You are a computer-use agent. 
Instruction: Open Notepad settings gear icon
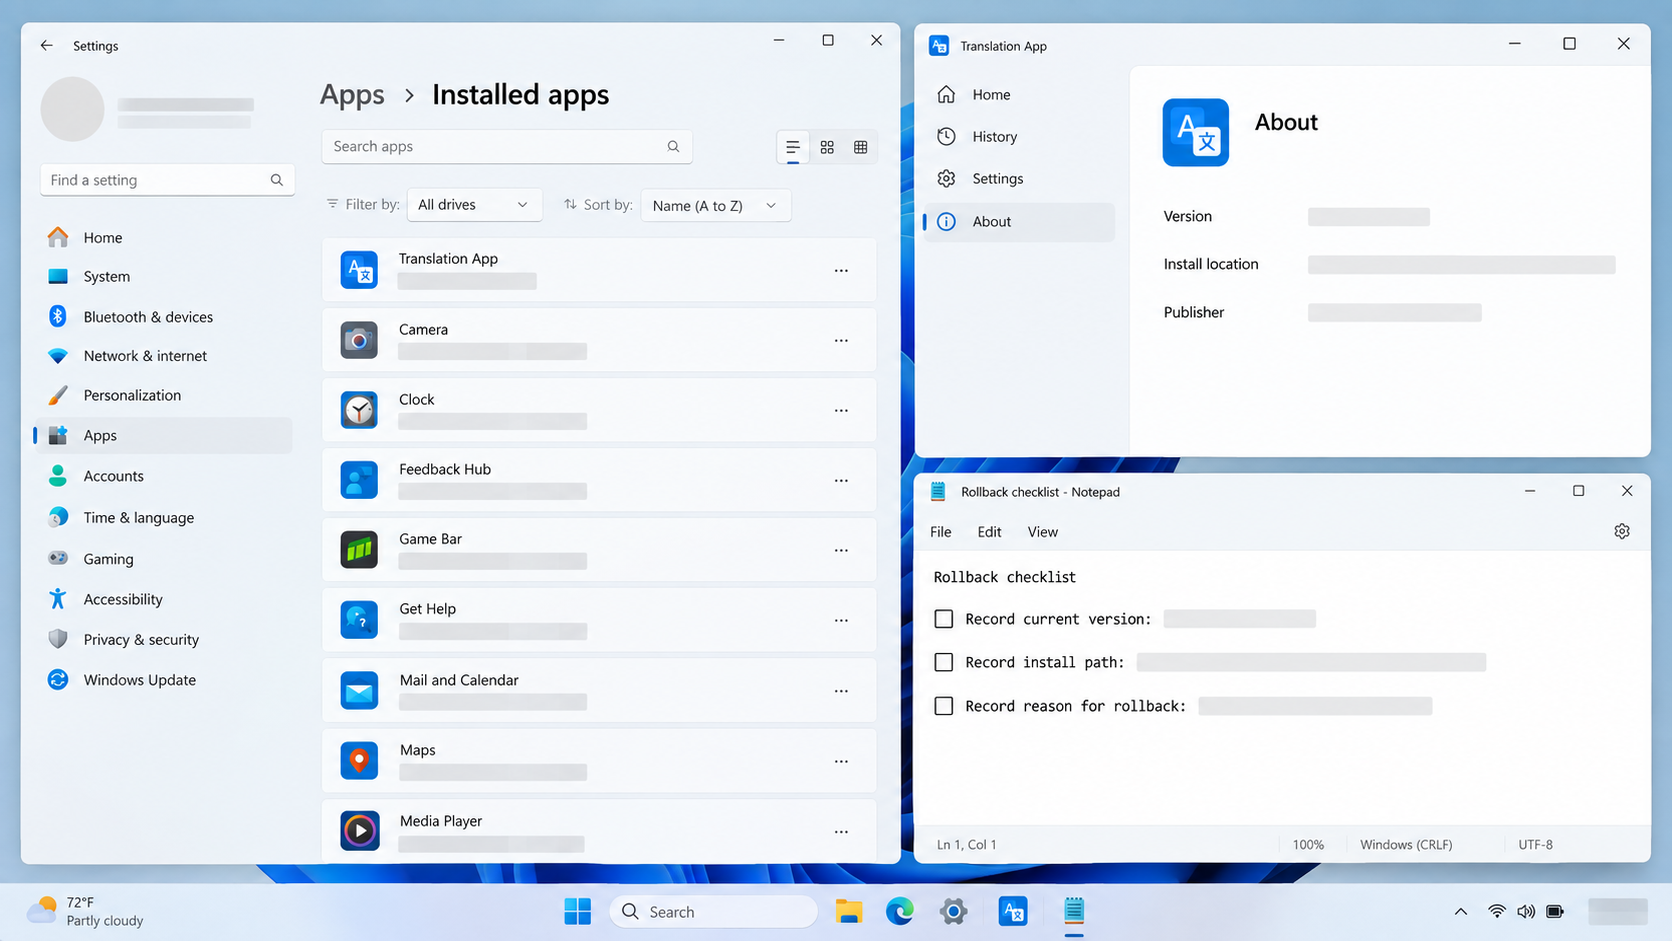(1622, 531)
